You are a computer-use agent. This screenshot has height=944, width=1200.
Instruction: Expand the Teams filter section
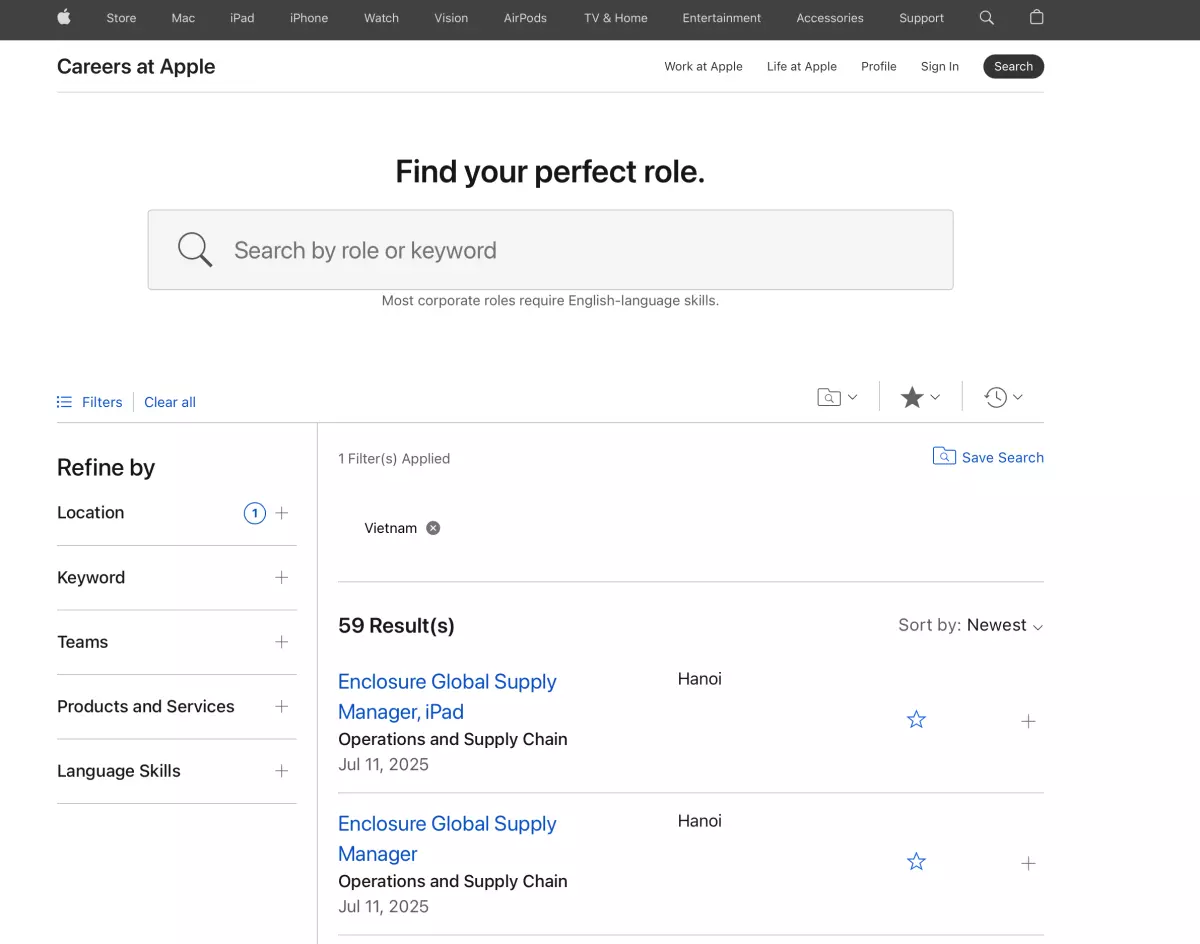click(282, 642)
